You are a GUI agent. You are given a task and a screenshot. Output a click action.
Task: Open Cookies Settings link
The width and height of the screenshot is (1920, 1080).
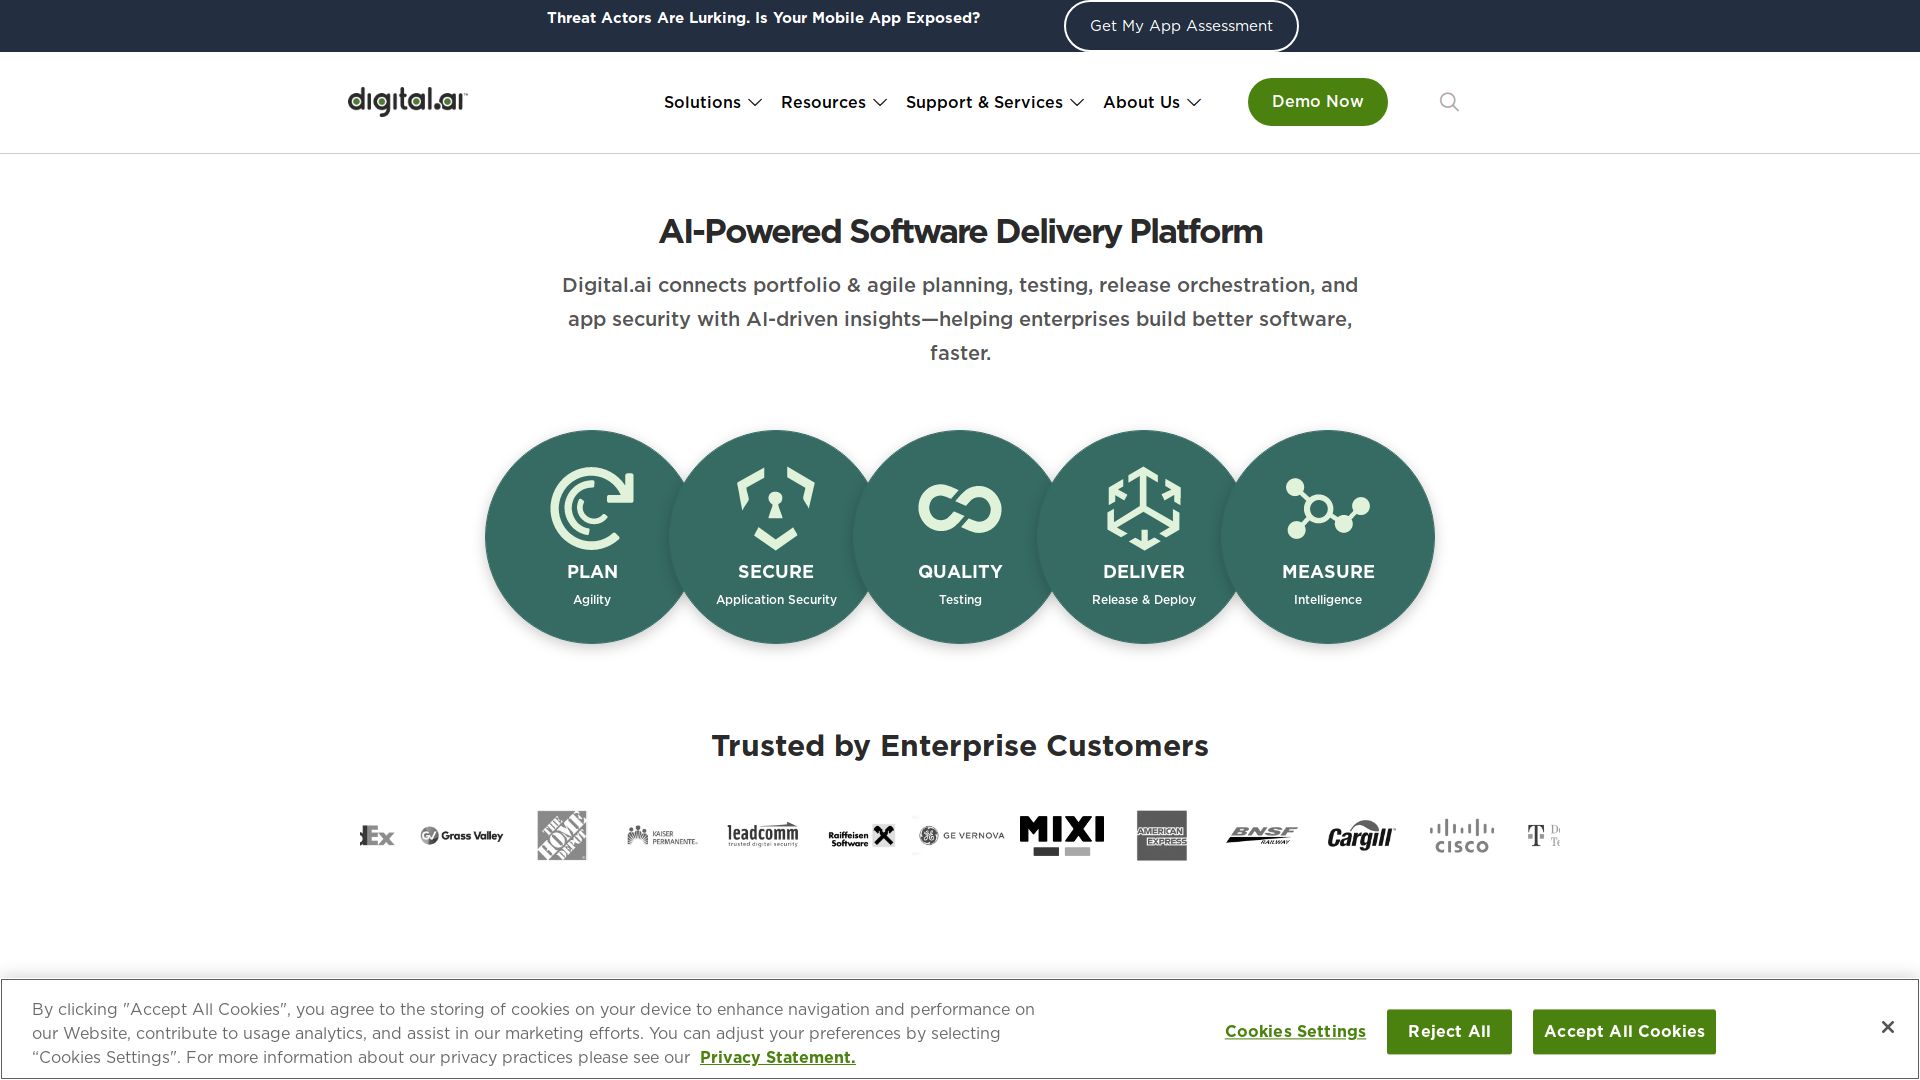1295,1031
